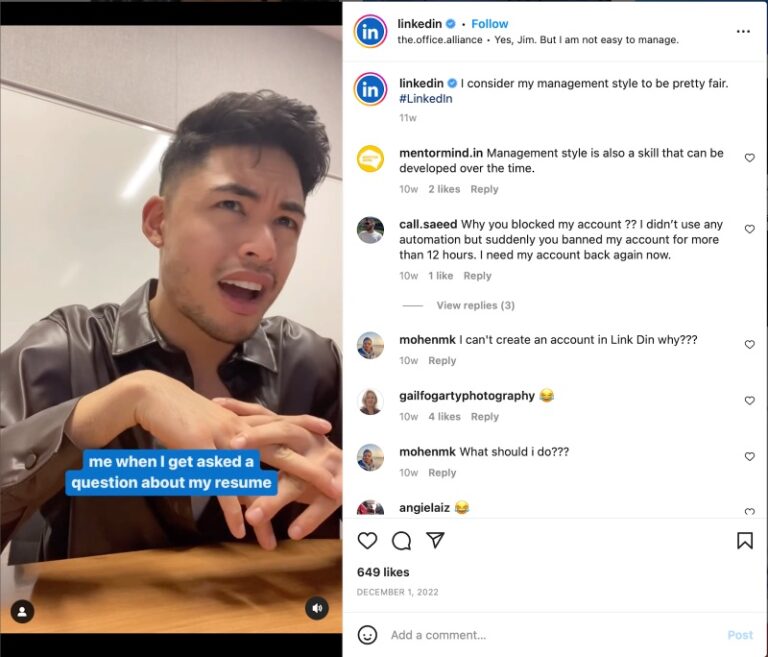768x657 pixels.
Task: Reply to mentormind.in's comment
Action: click(x=484, y=189)
